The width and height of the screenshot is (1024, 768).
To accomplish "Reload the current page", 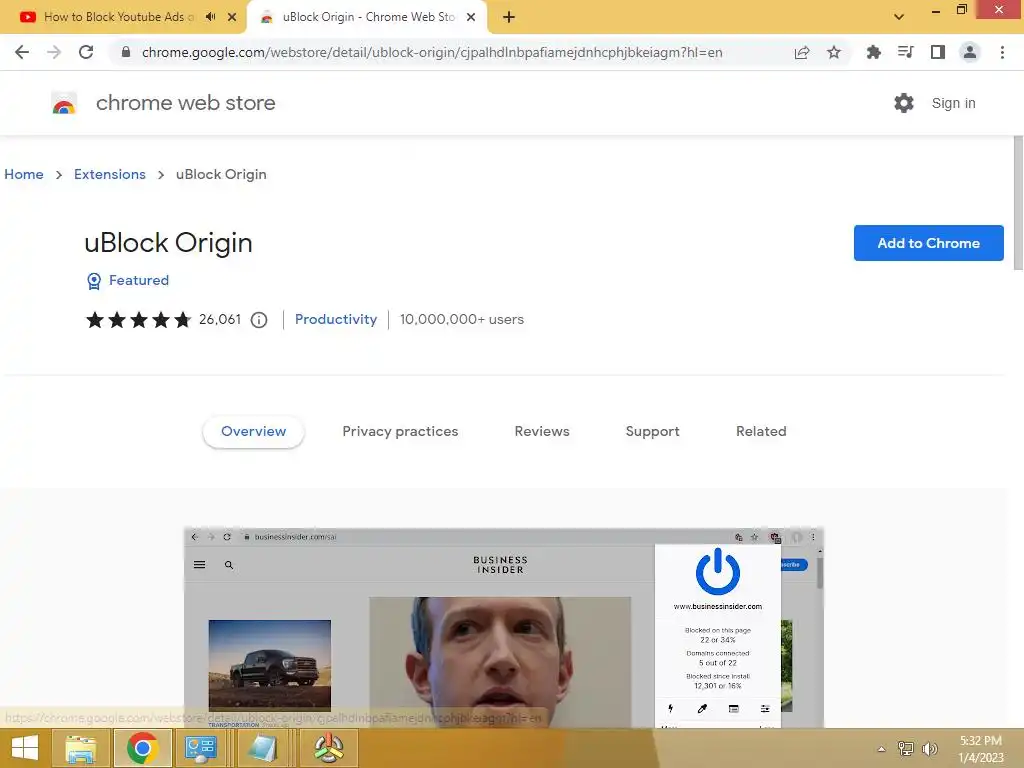I will 86,52.
